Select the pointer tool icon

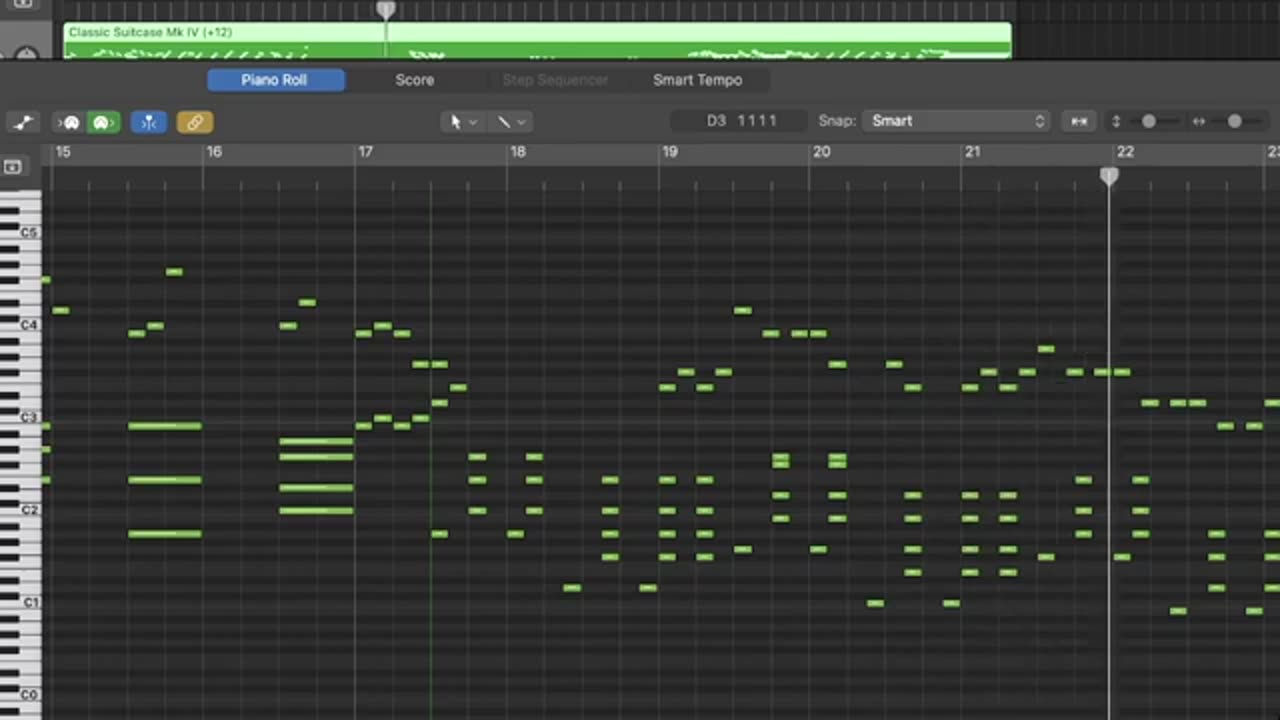click(456, 121)
